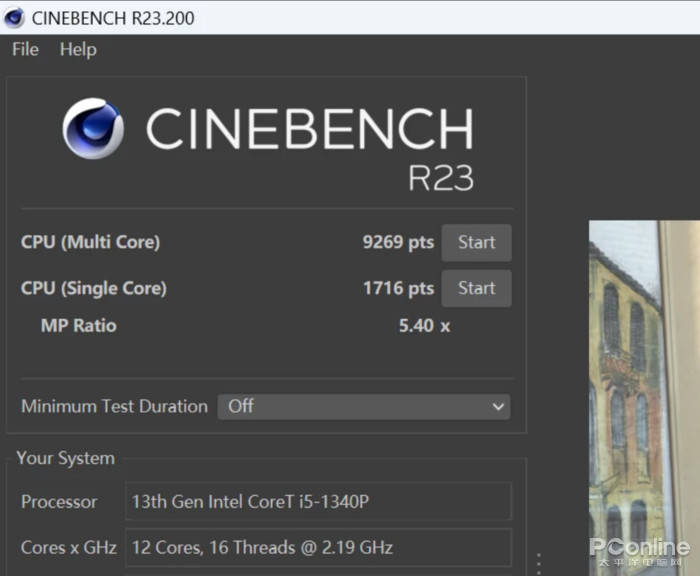Viewport: 700px width, 576px height.
Task: Click the Cinebench sphere logo
Action: point(93,129)
